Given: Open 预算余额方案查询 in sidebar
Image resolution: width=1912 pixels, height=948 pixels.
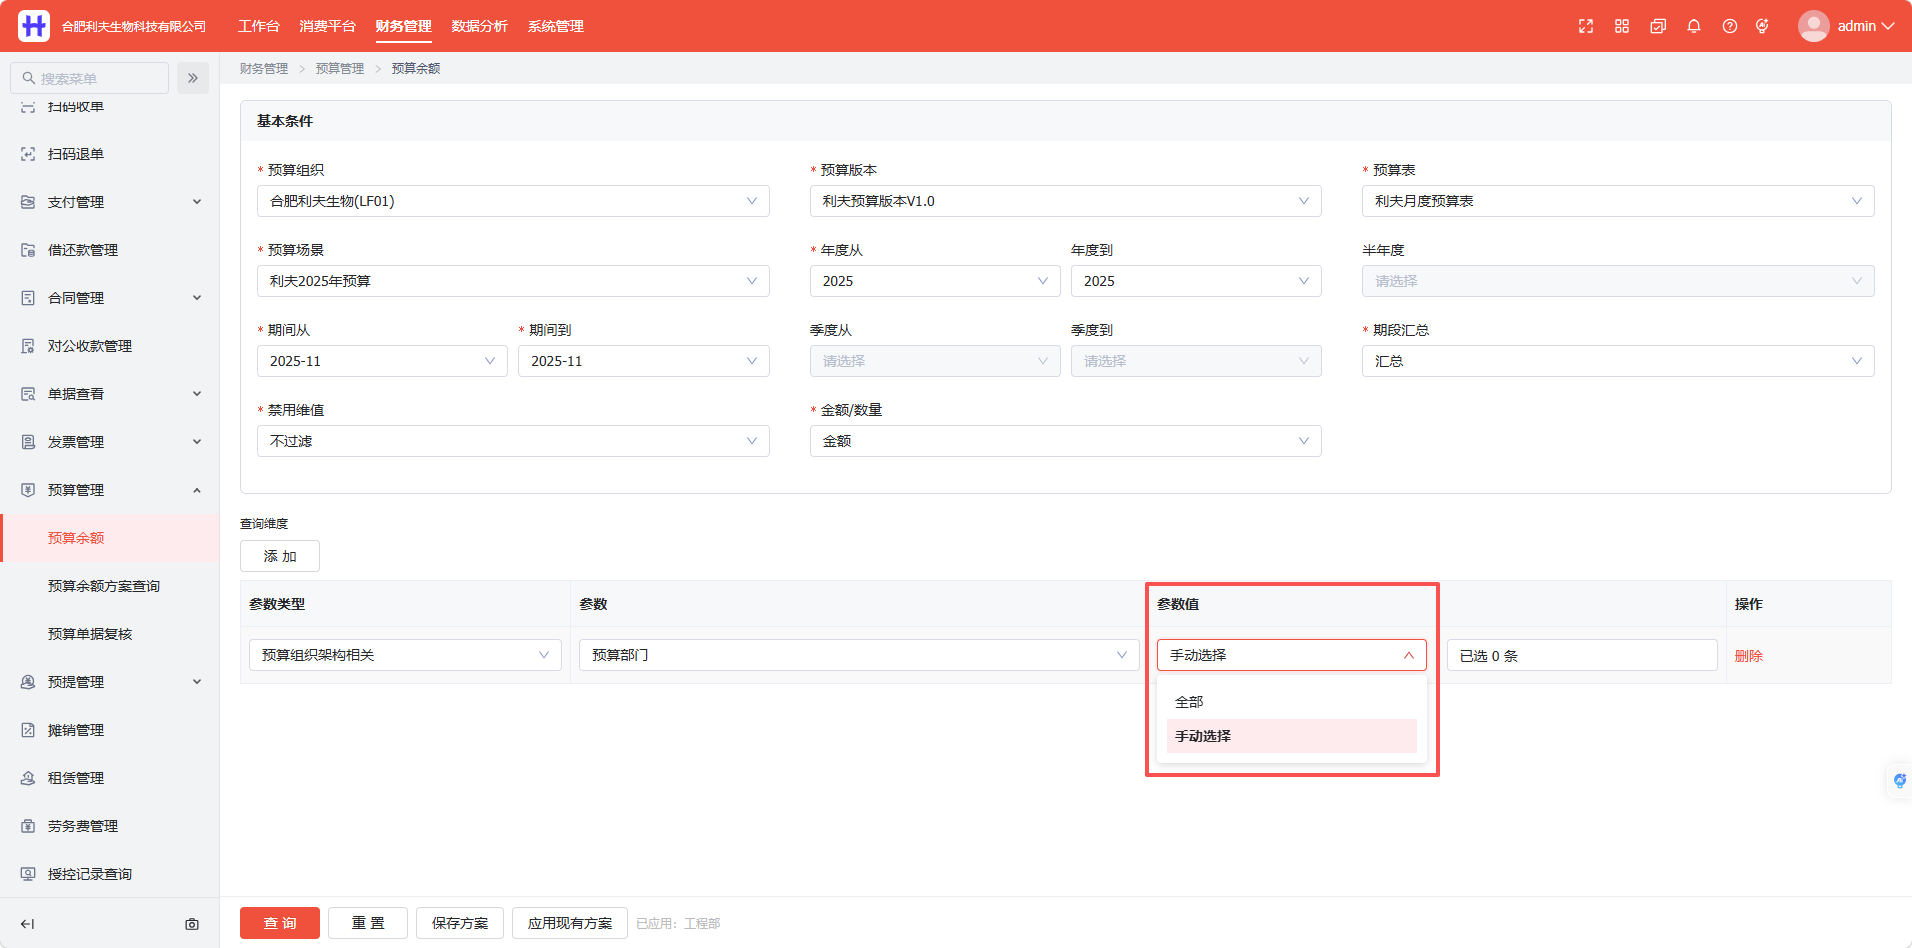Looking at the screenshot, I should point(104,586).
